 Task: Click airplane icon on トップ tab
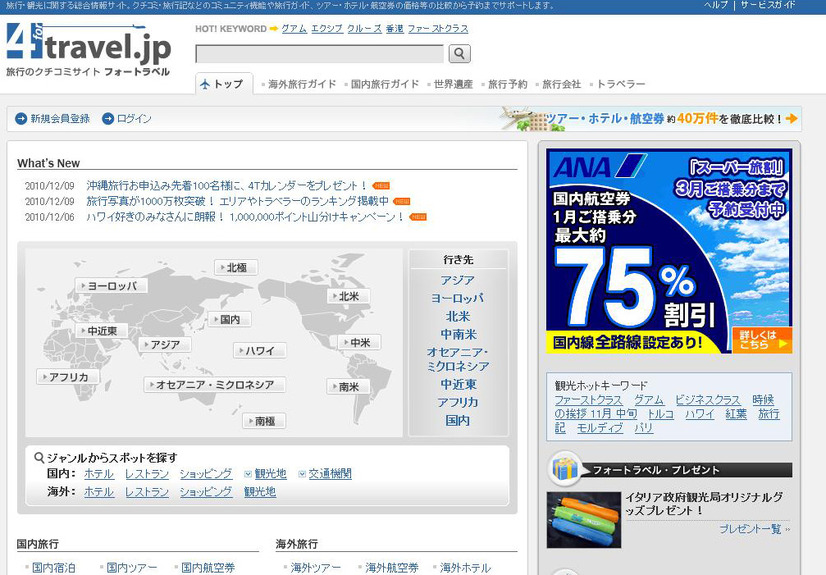pos(206,84)
